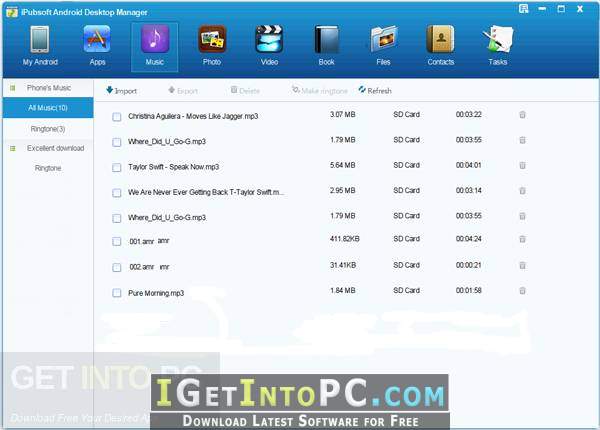Open the Tasks section
This screenshot has width=600, height=430.
click(x=498, y=46)
